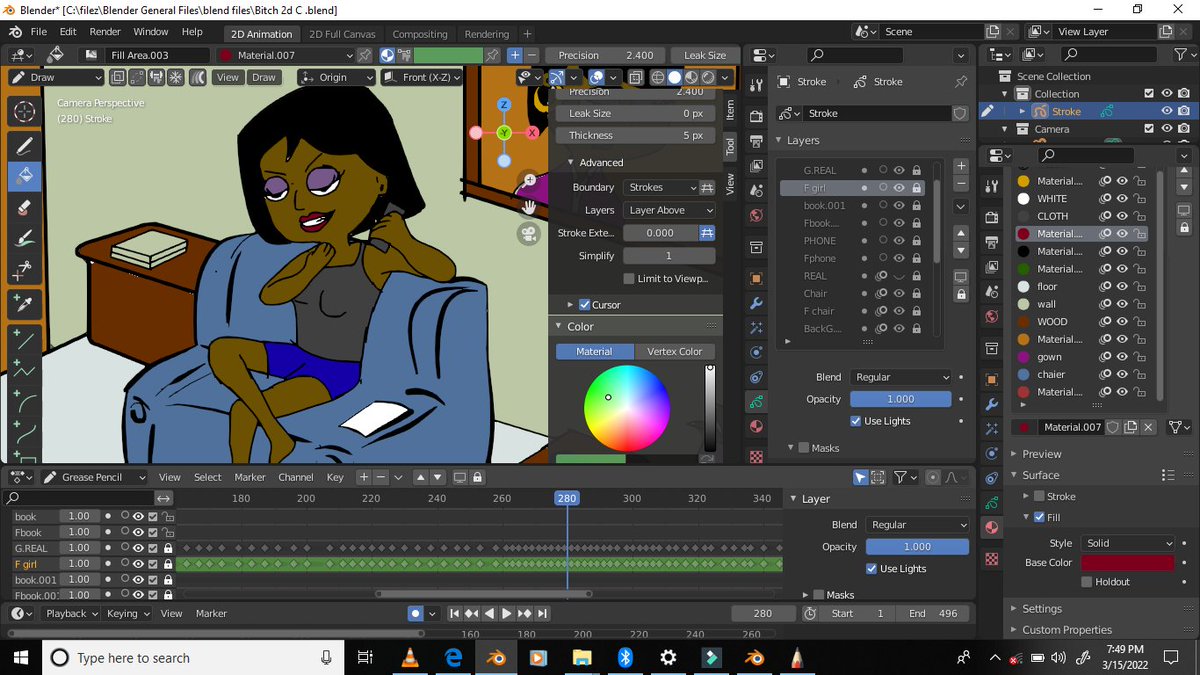
Task: Click the Playback button
Action: point(73,613)
